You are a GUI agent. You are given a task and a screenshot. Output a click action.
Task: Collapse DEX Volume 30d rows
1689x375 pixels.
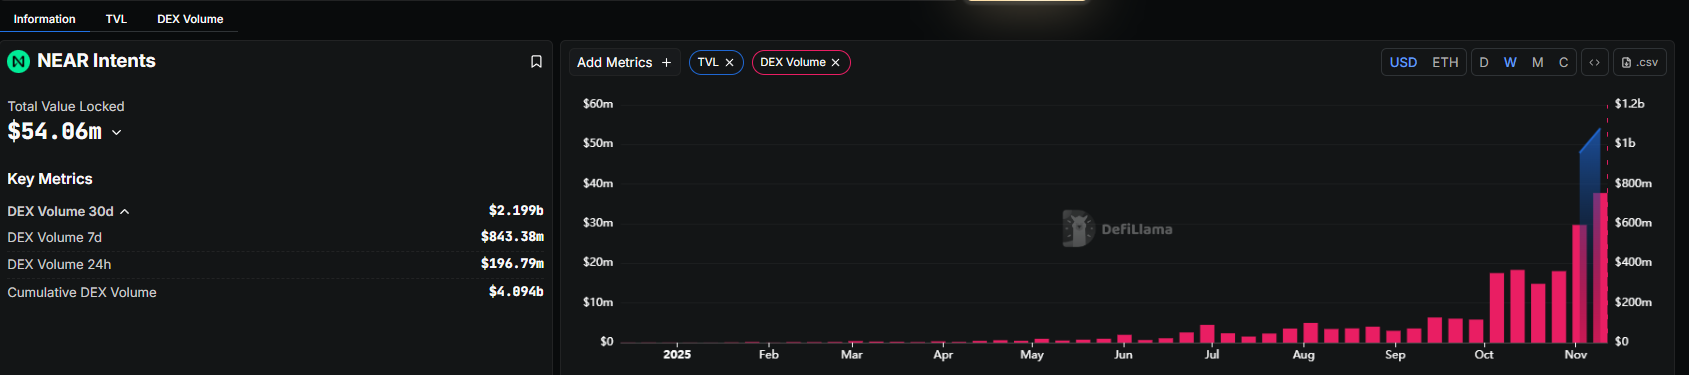pyautogui.click(x=125, y=212)
